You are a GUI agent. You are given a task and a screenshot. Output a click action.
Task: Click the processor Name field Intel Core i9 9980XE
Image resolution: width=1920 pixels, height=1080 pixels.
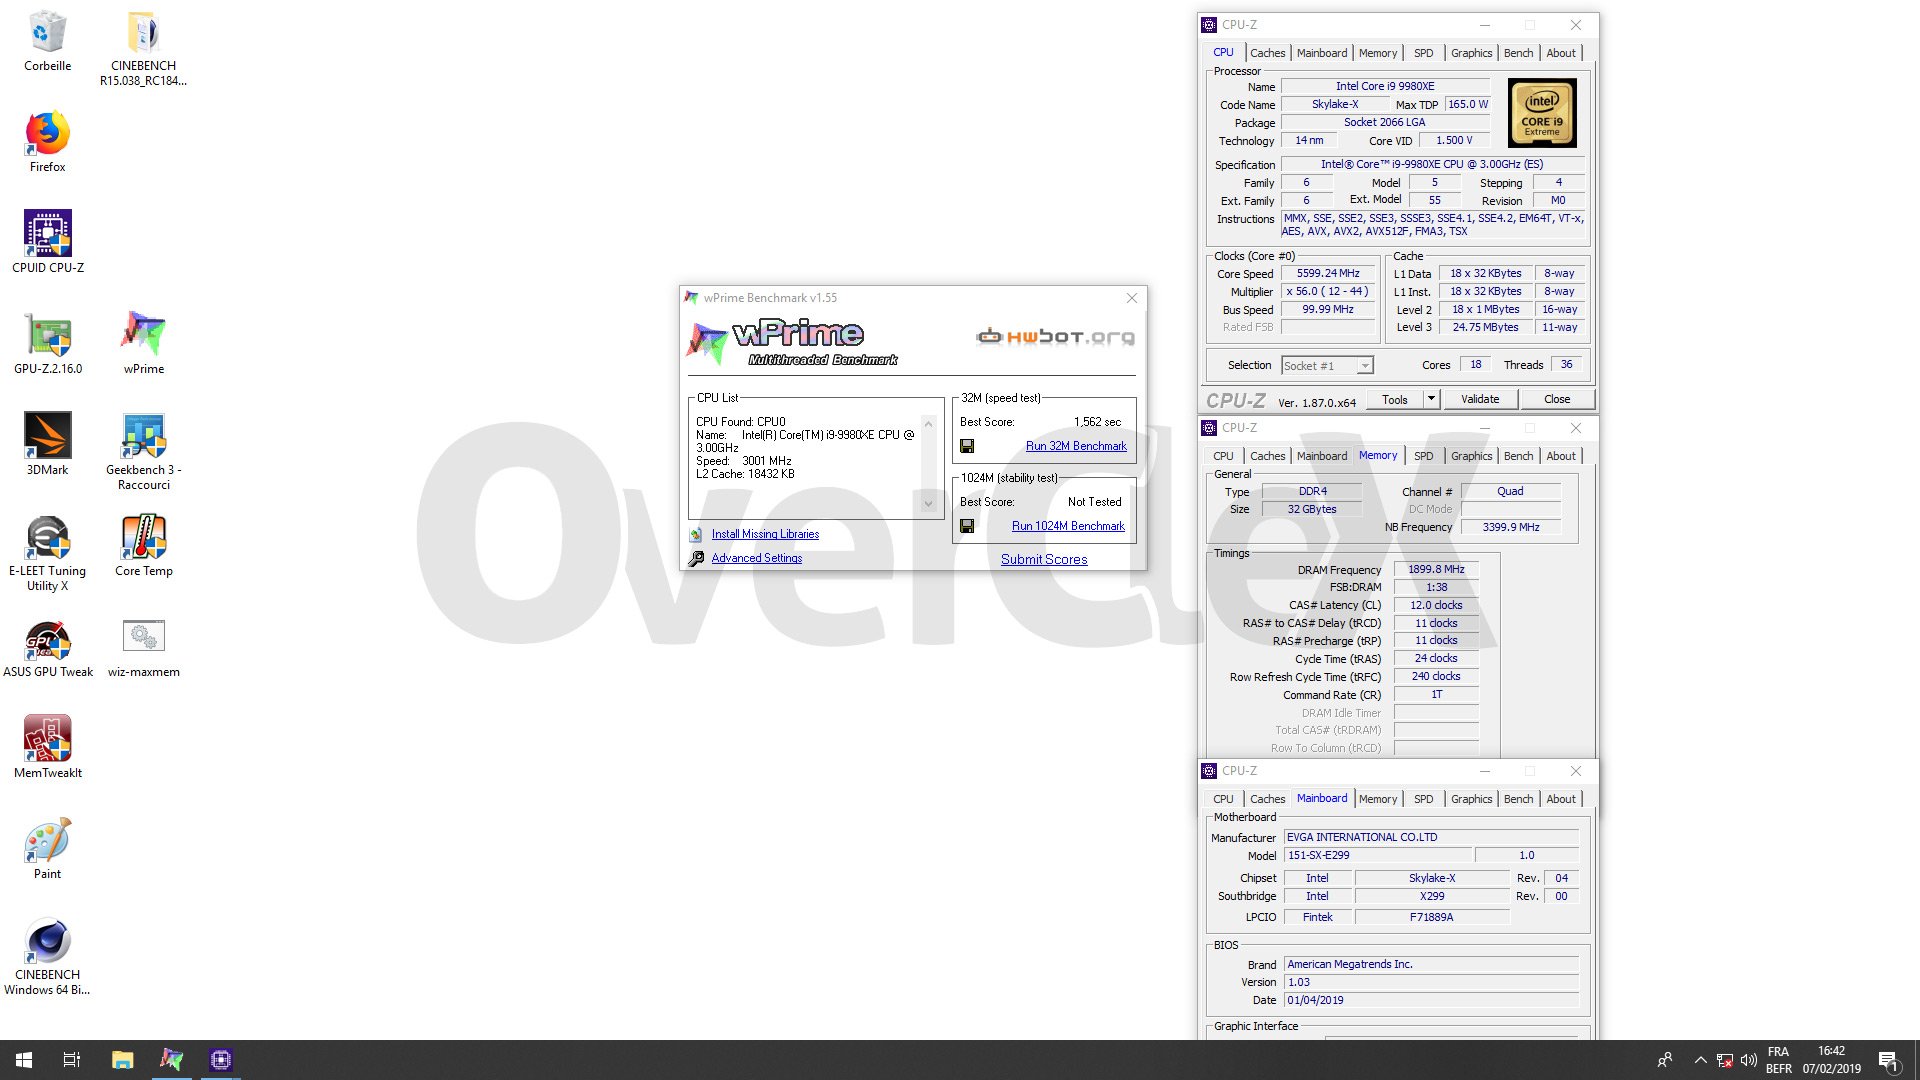pos(1385,87)
